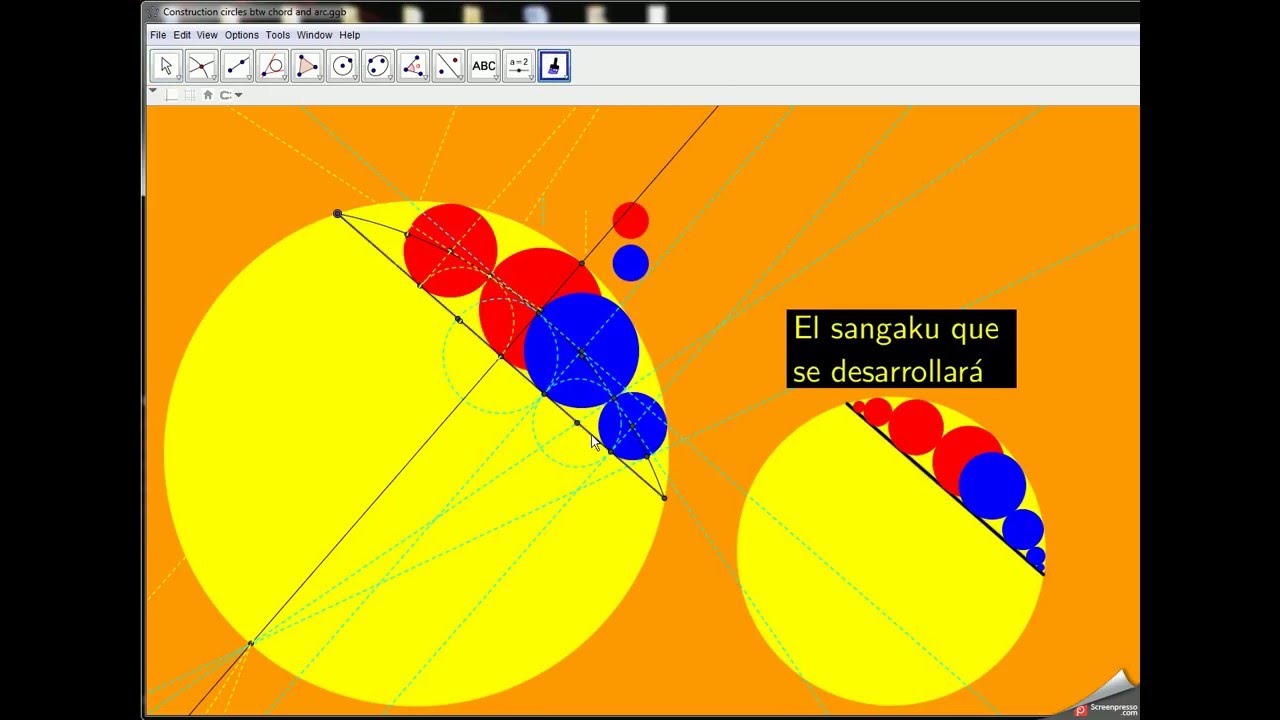Expand the Intersect point tool's submenu arrow
The height and width of the screenshot is (720, 1280).
214,78
